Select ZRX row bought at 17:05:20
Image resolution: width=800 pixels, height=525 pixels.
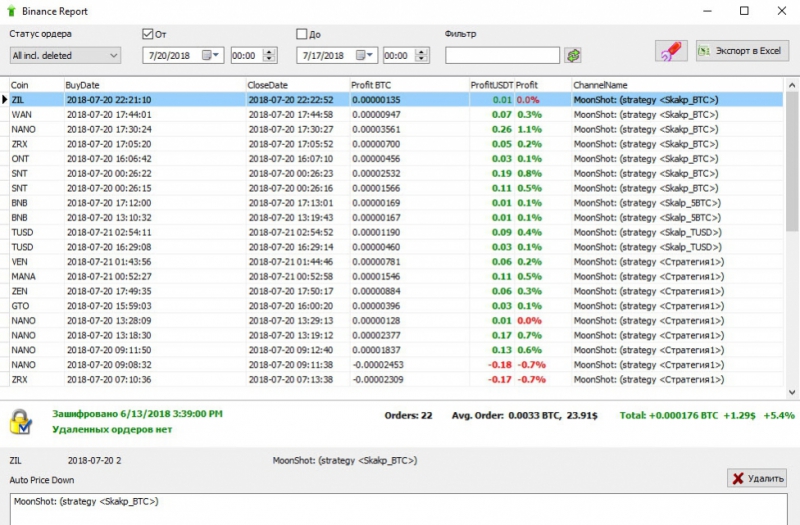[396, 144]
